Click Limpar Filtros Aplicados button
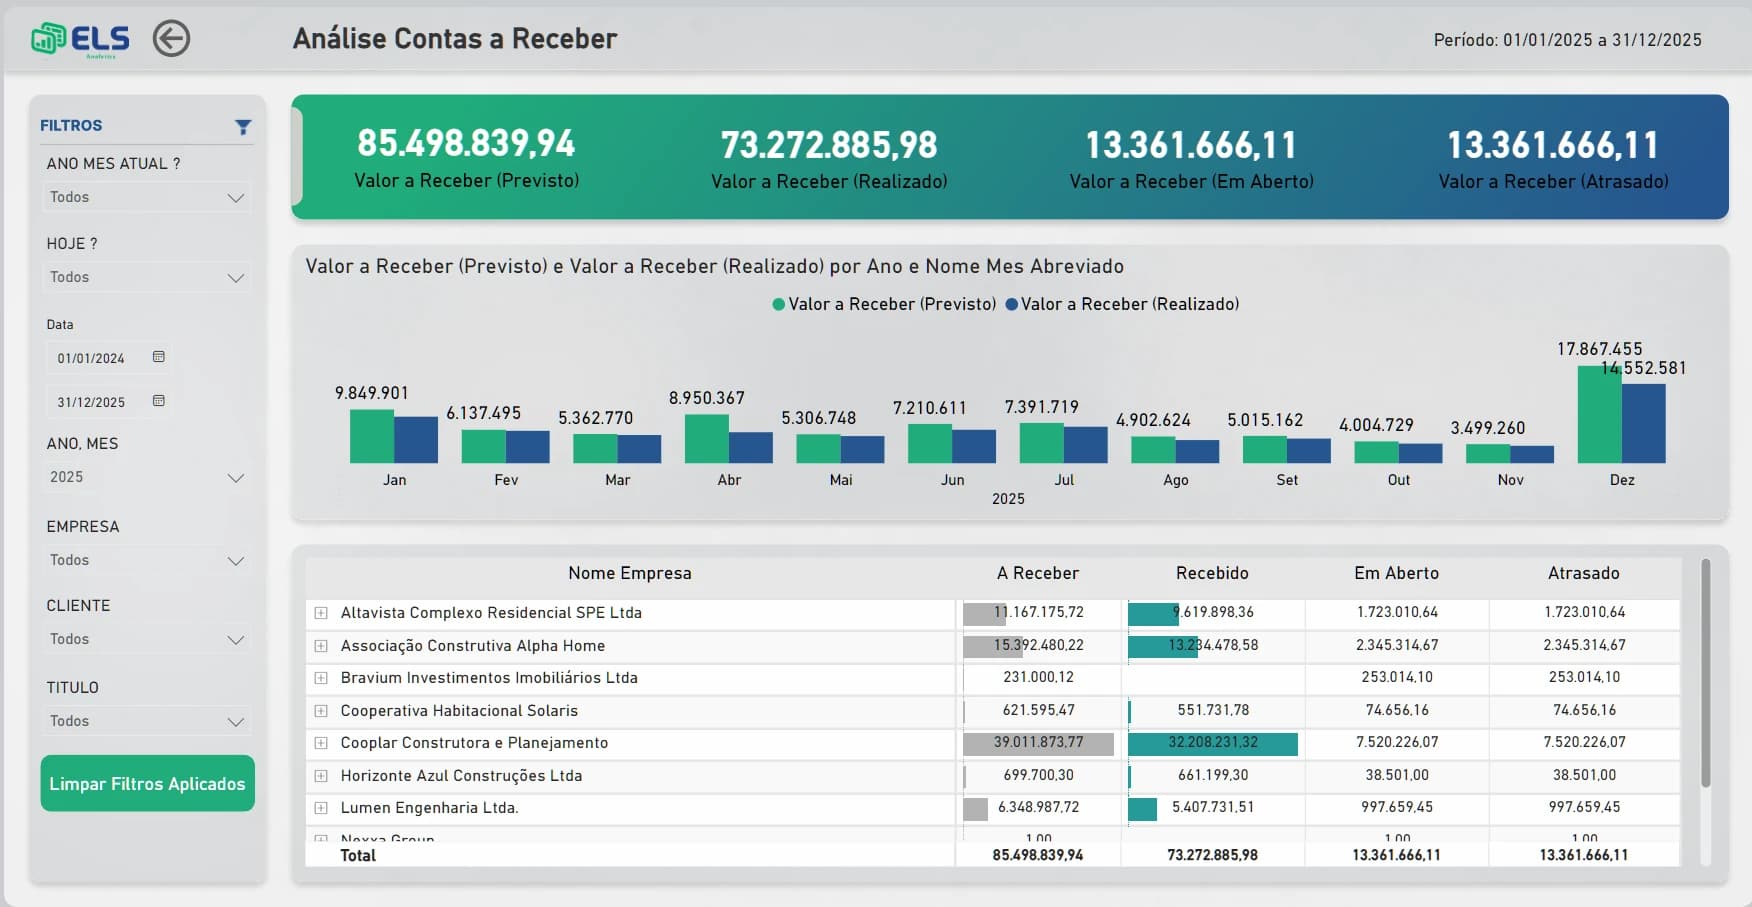 point(147,783)
